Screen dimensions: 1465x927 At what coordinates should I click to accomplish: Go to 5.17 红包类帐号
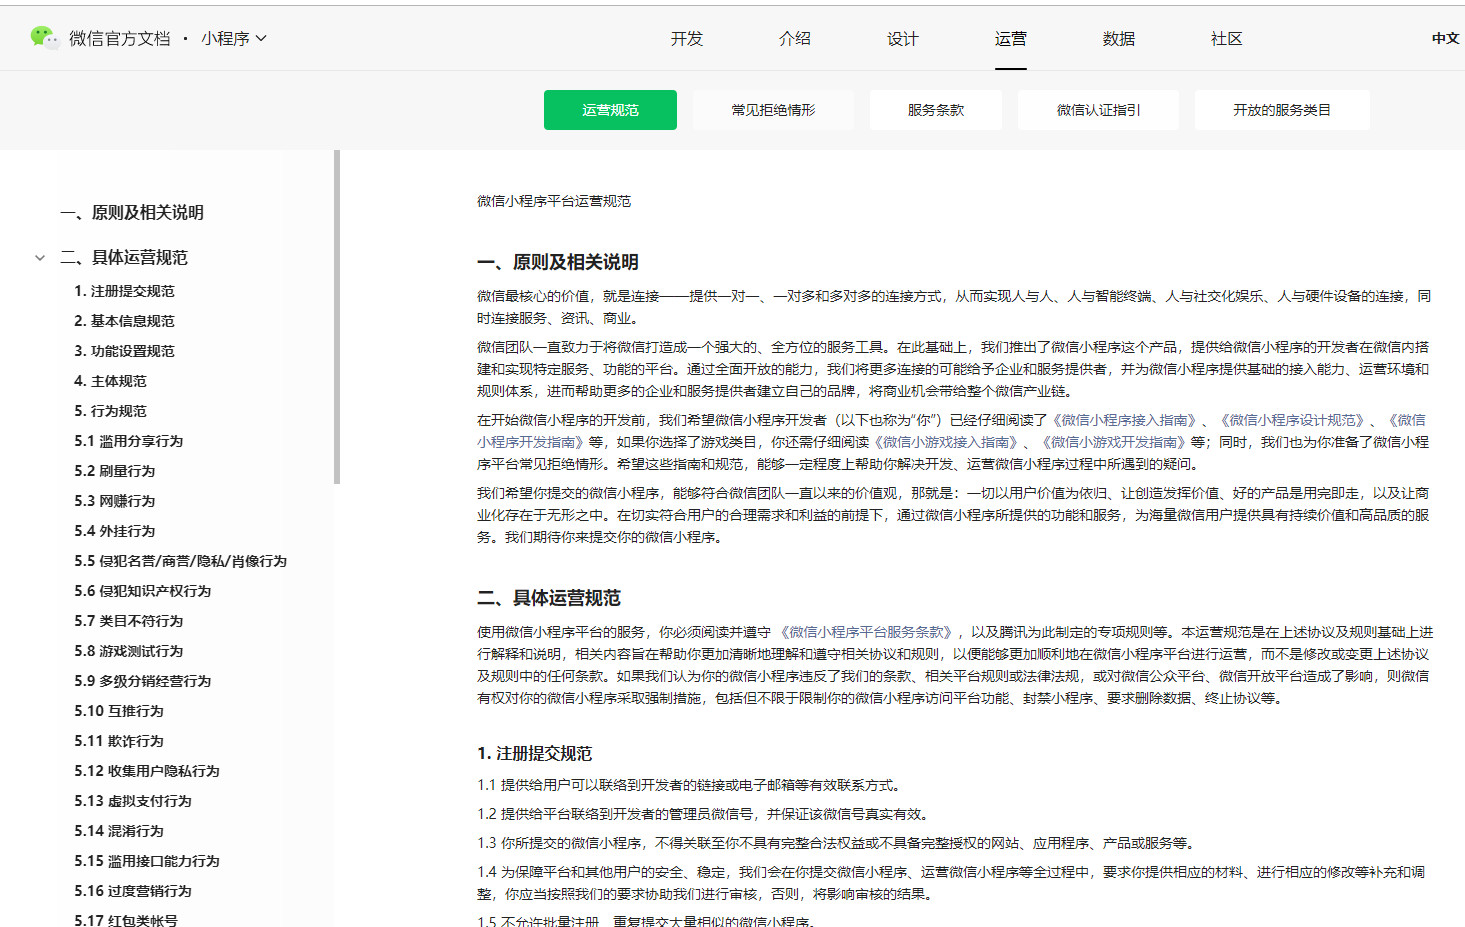(x=126, y=919)
